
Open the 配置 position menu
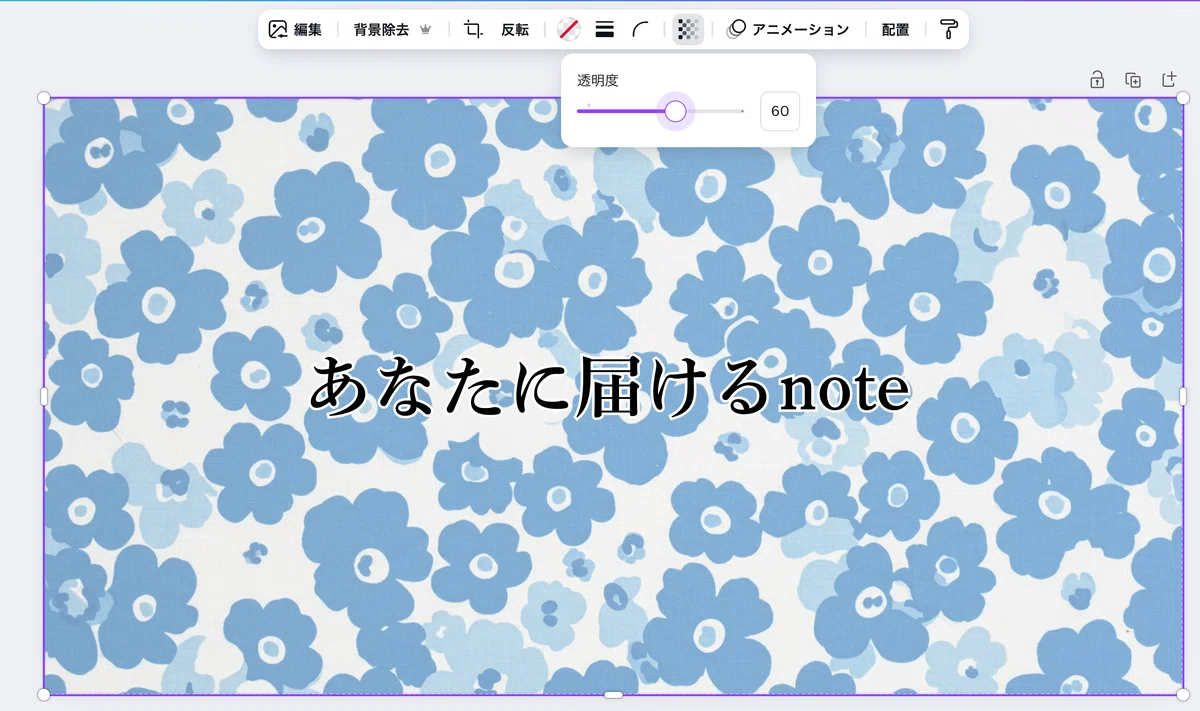(x=895, y=30)
